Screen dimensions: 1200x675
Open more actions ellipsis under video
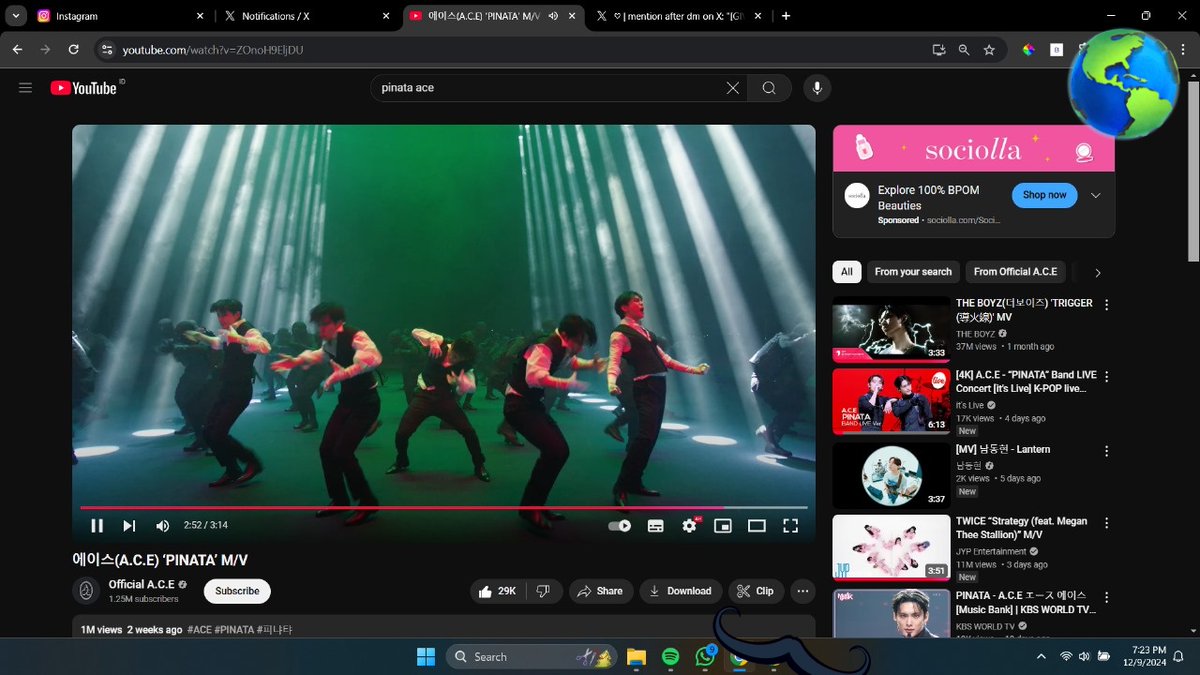(x=803, y=591)
